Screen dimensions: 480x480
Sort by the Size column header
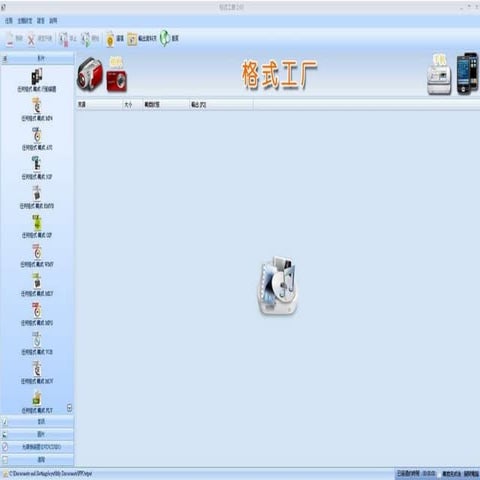[x=133, y=105]
